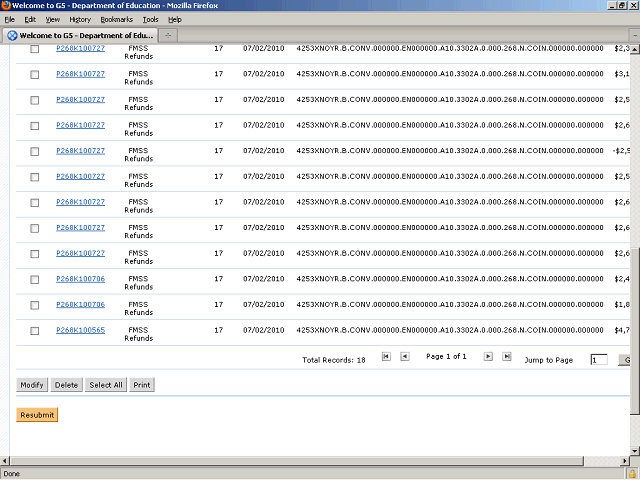The image size is (640, 480).
Task: Click the Print button below the table
Action: [x=142, y=385]
